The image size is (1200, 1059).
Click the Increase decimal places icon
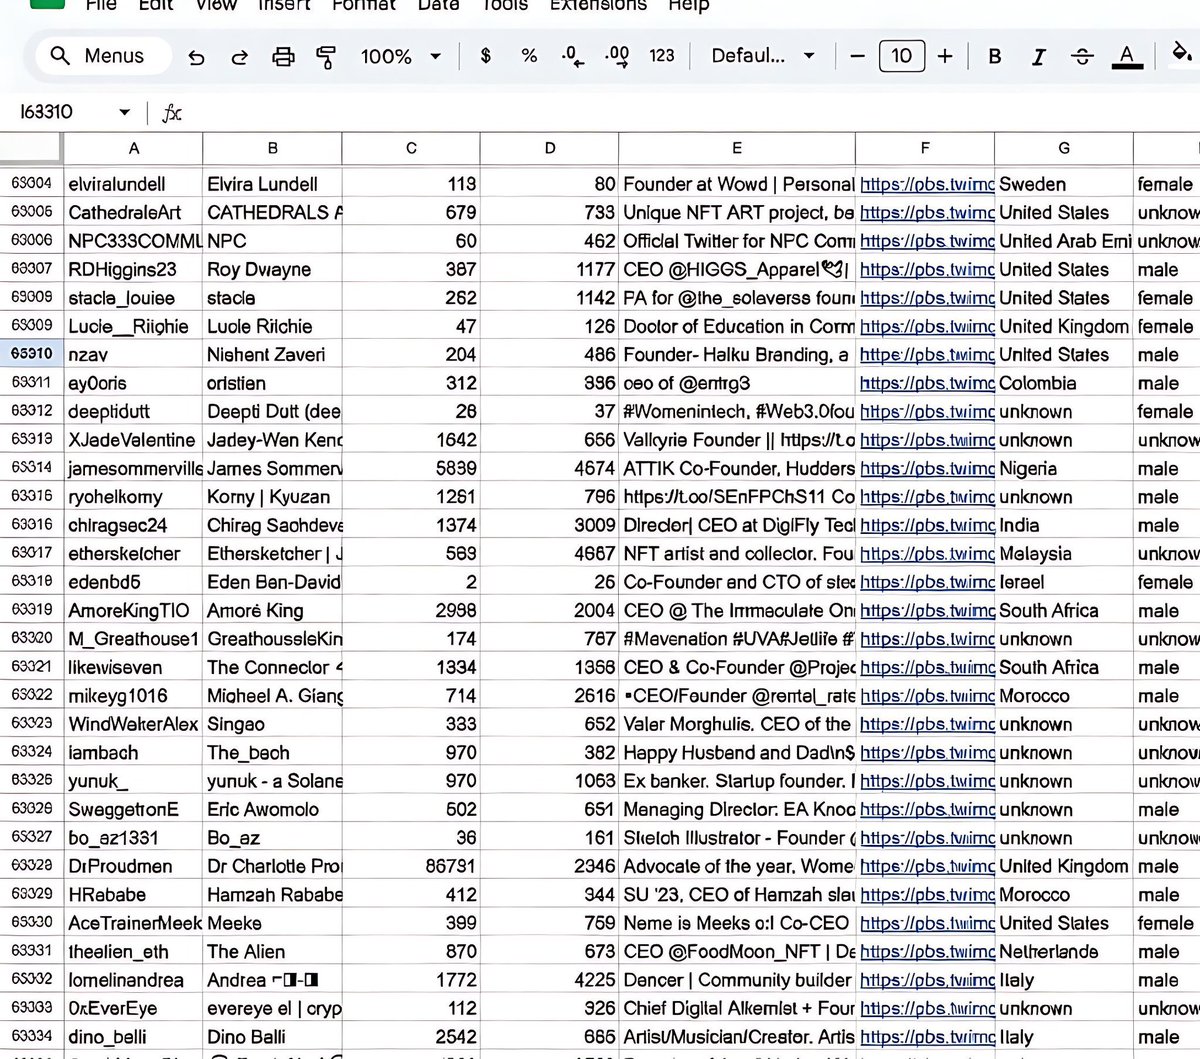pyautogui.click(x=617, y=56)
